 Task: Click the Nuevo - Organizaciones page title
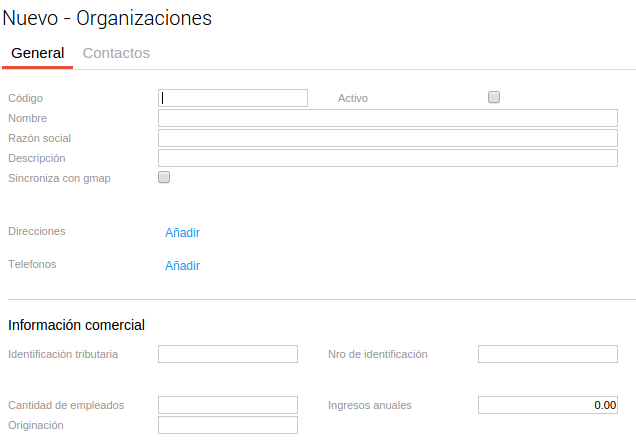pyautogui.click(x=107, y=18)
